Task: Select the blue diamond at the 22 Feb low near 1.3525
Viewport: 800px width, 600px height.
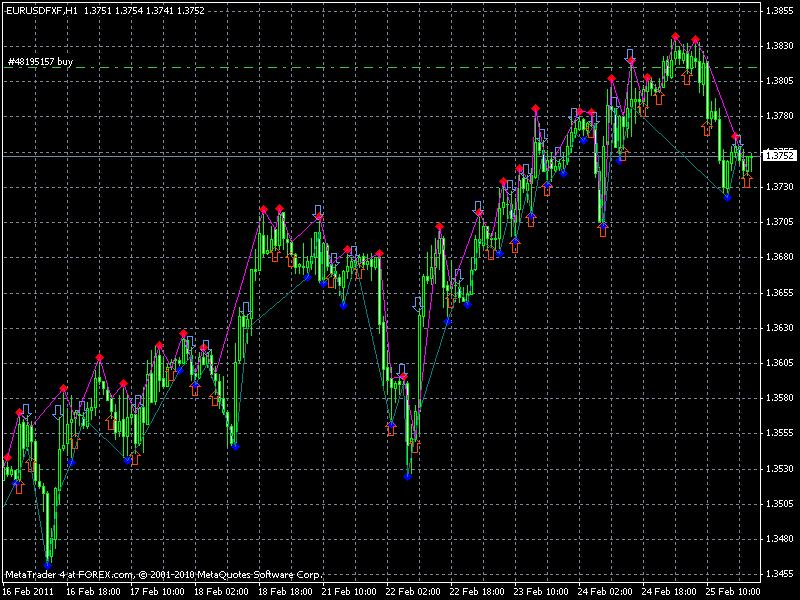Action: coord(407,477)
